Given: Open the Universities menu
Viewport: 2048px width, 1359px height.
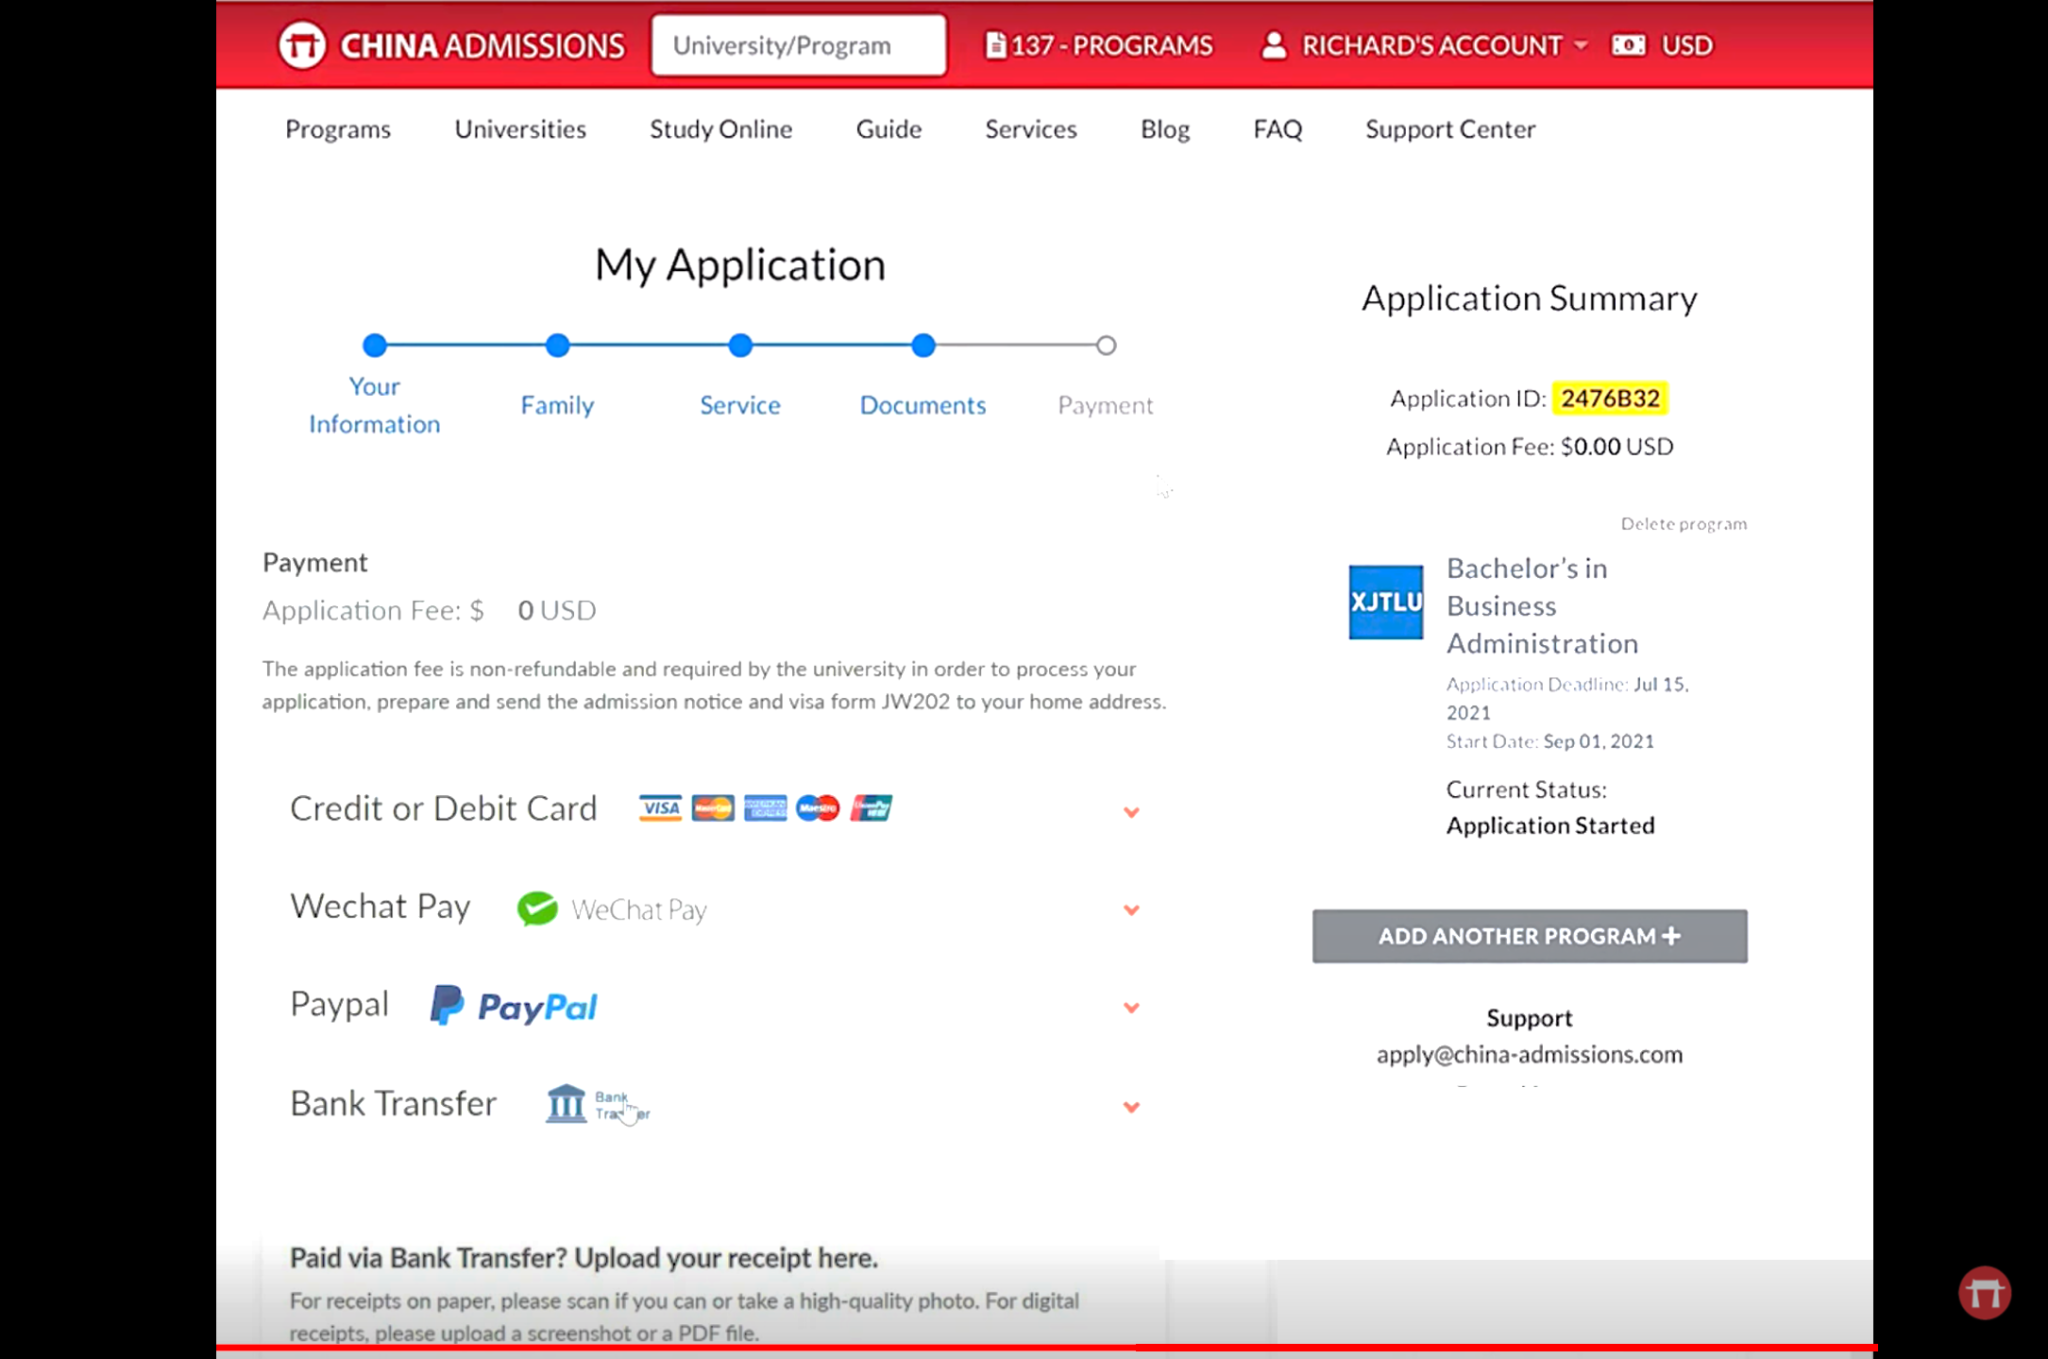Looking at the screenshot, I should click(519, 129).
